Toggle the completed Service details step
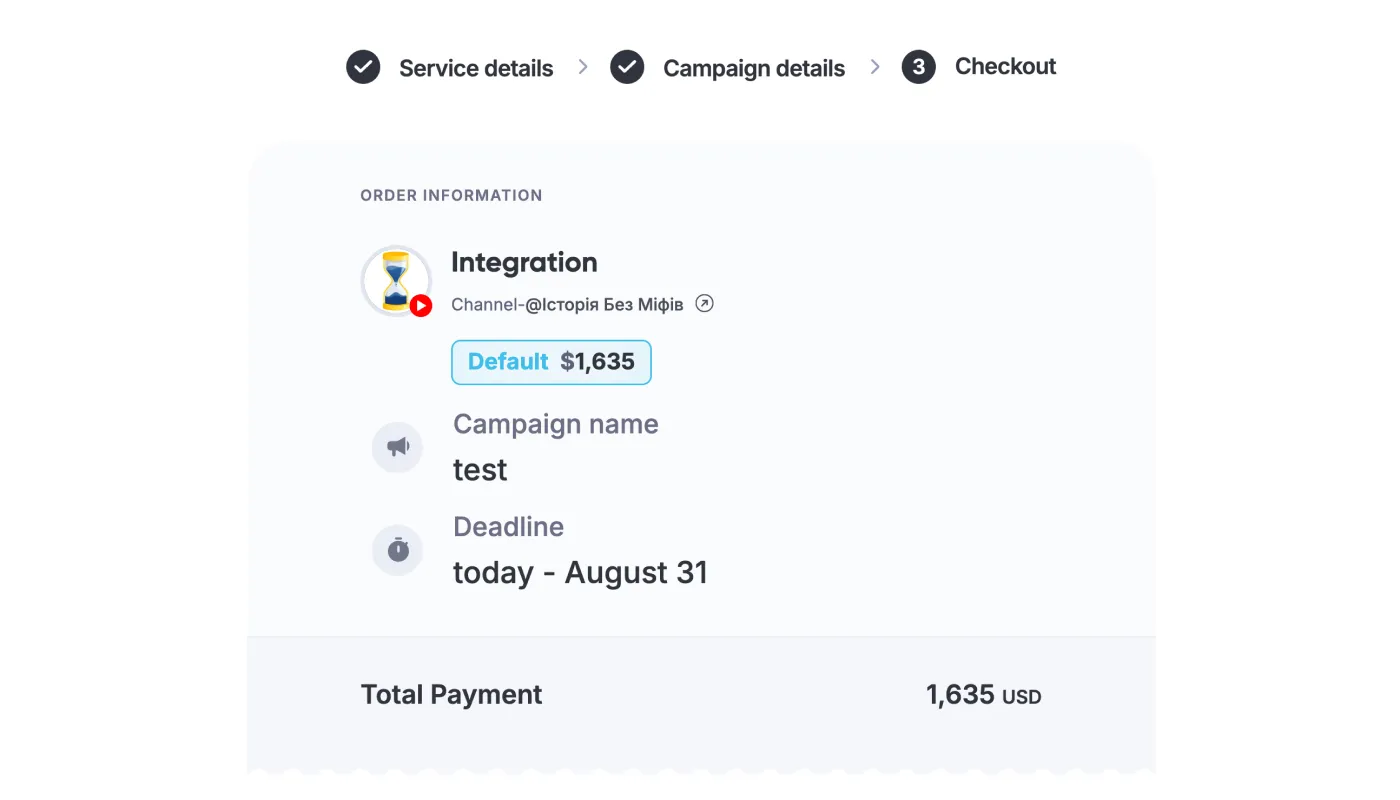 point(363,67)
